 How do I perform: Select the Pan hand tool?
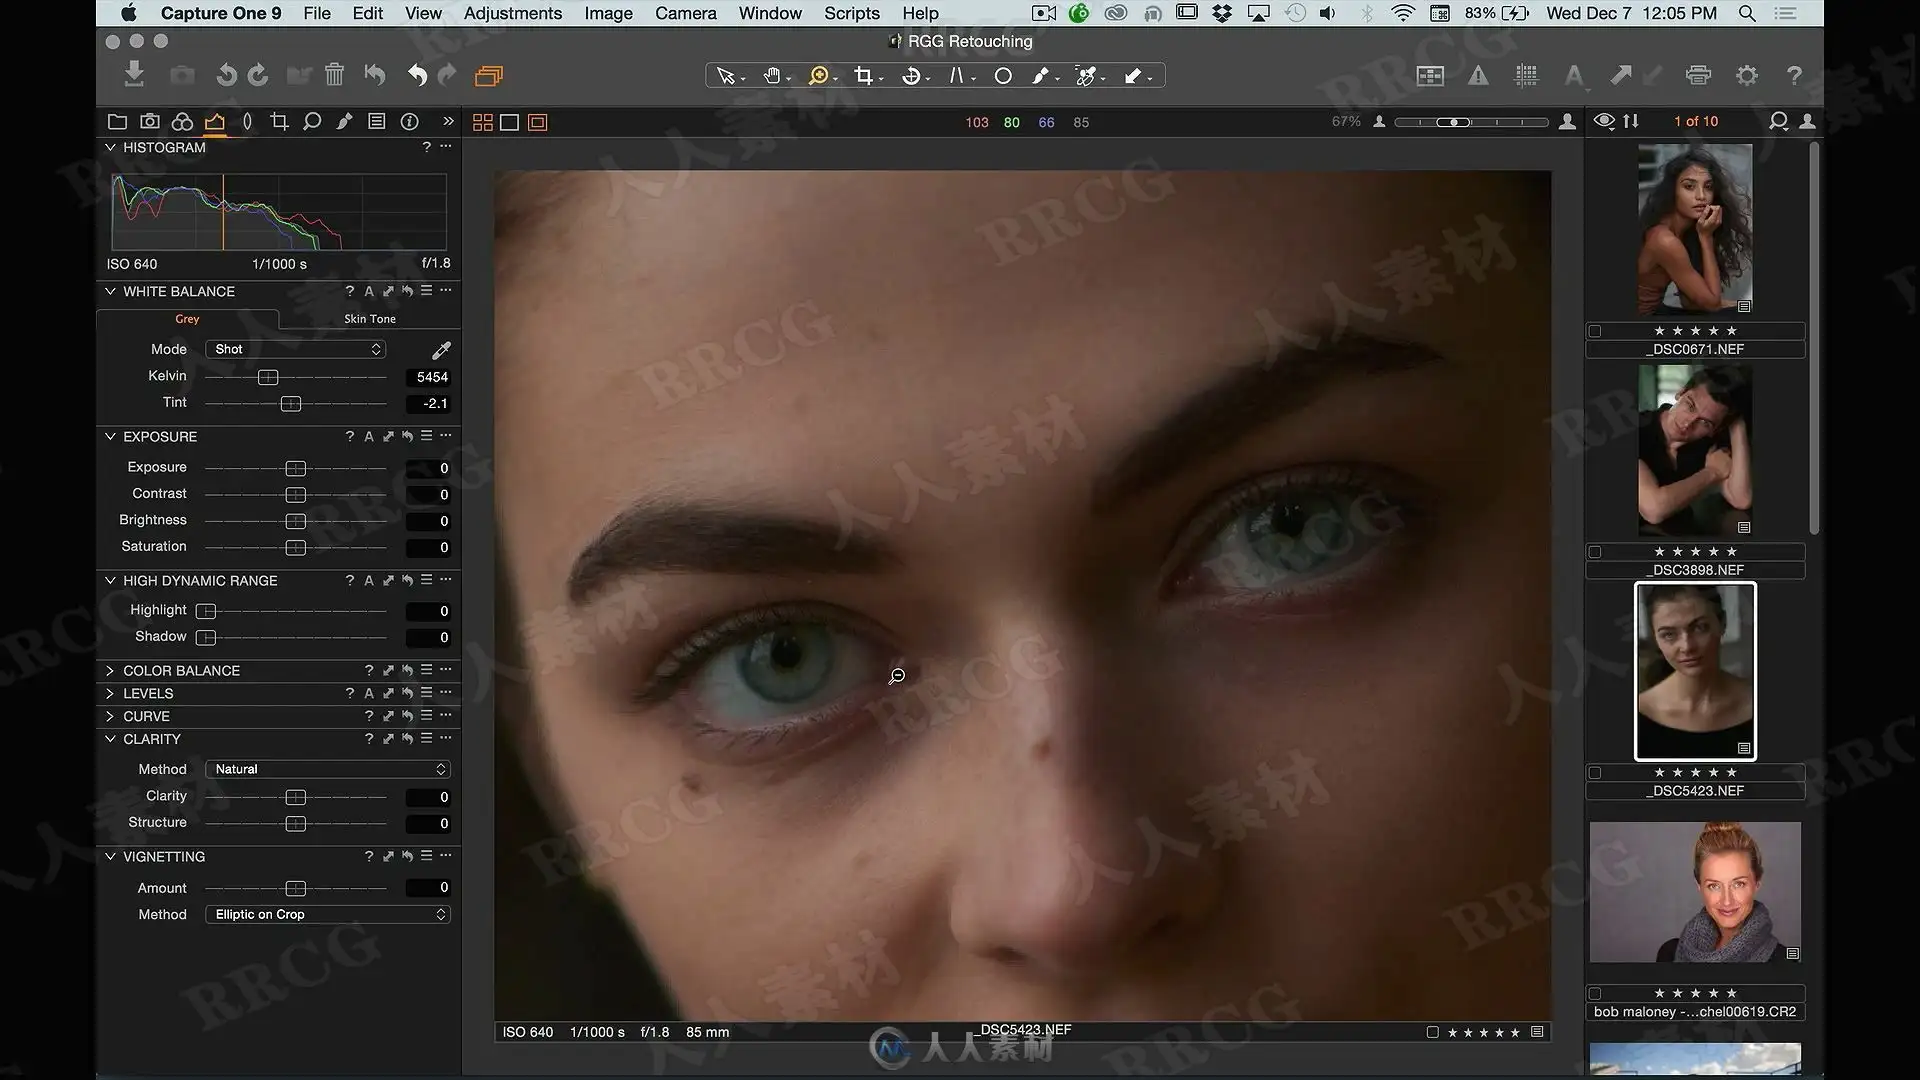pos(772,76)
